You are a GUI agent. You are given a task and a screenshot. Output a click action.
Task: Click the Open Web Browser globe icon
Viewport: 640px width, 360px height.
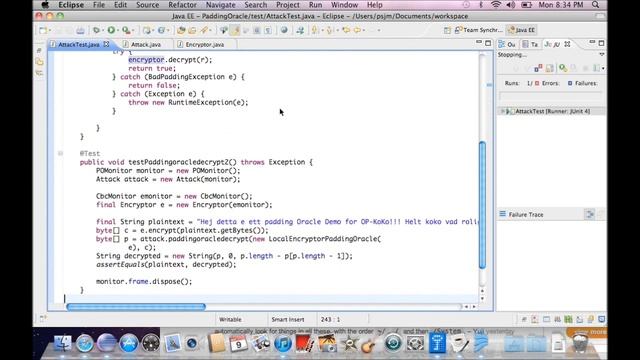(x=284, y=30)
